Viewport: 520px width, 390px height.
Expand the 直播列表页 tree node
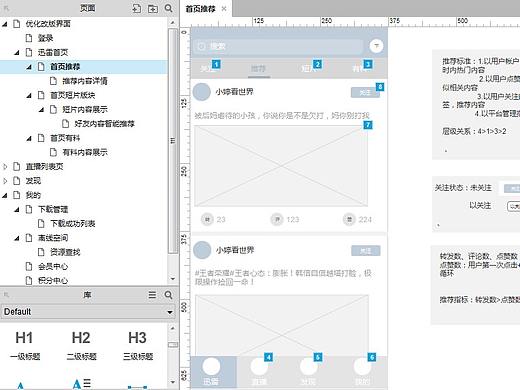tap(5, 167)
